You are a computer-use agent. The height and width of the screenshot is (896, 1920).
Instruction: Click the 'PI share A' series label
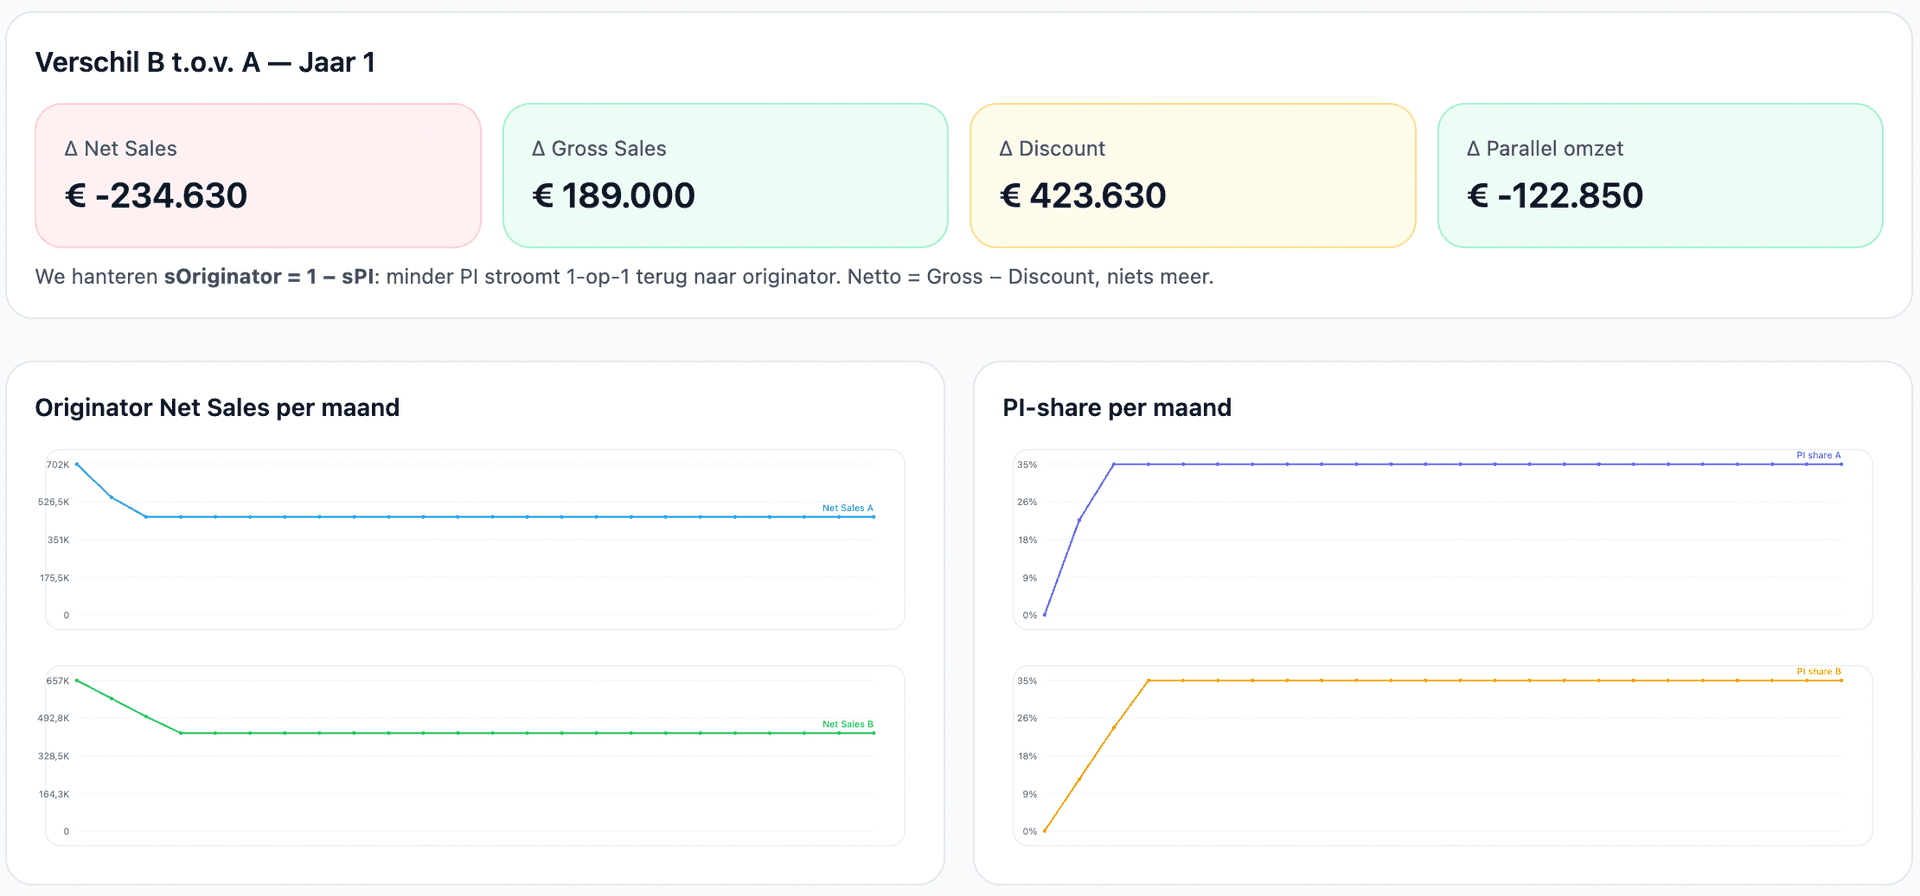click(x=1818, y=455)
